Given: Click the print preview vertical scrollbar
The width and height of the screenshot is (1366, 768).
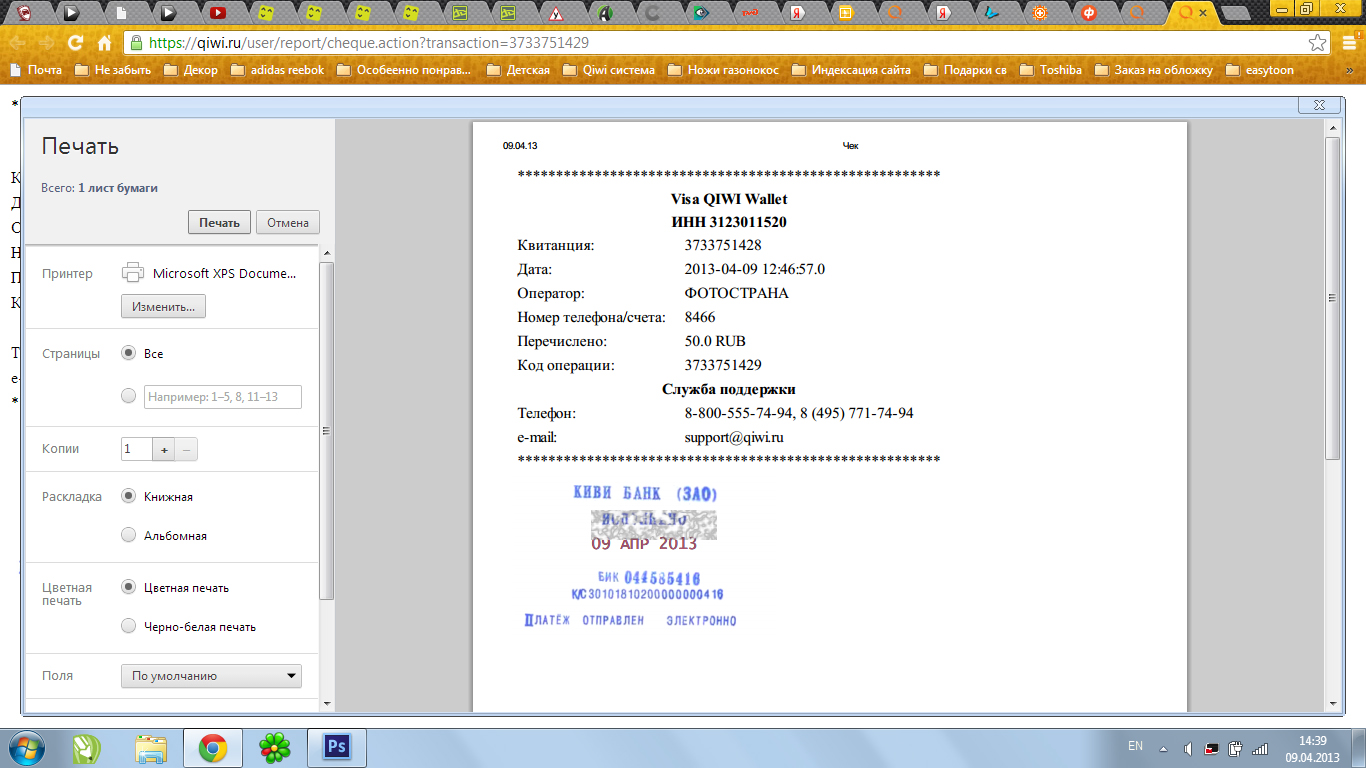Looking at the screenshot, I should coord(1332,298).
